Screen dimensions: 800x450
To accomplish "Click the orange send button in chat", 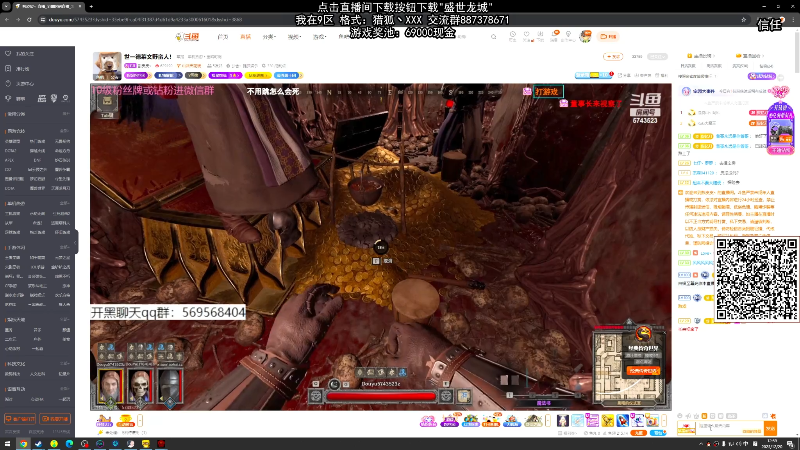I will [x=770, y=428].
